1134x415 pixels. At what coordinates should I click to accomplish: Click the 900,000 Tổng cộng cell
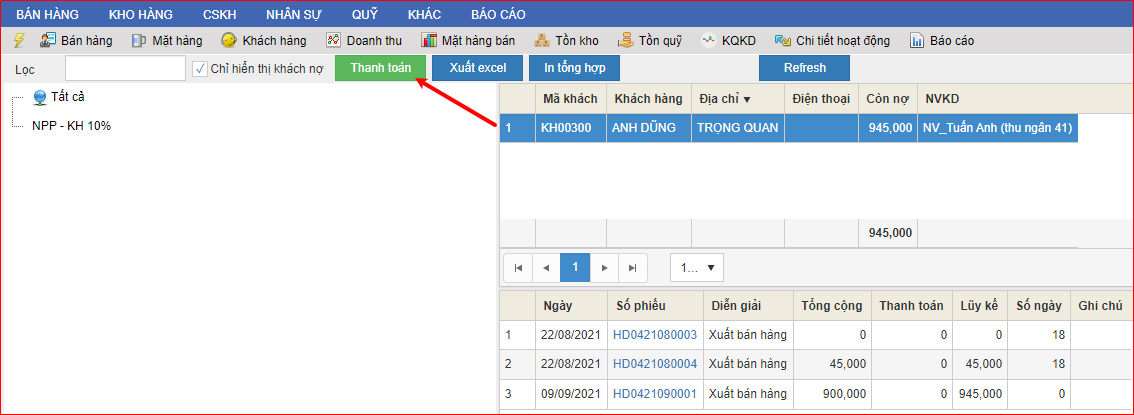click(832, 394)
